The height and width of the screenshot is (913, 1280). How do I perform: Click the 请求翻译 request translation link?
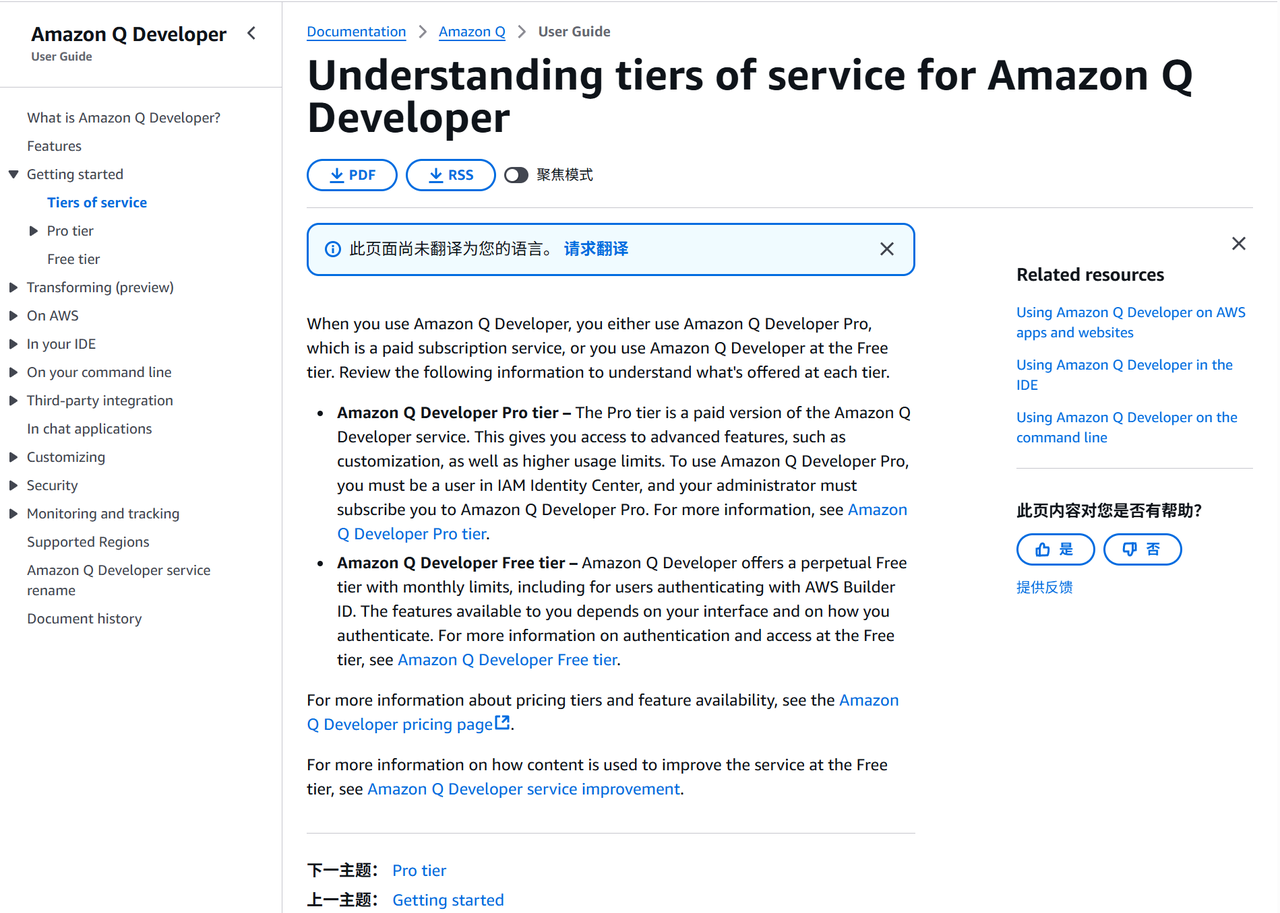point(596,249)
